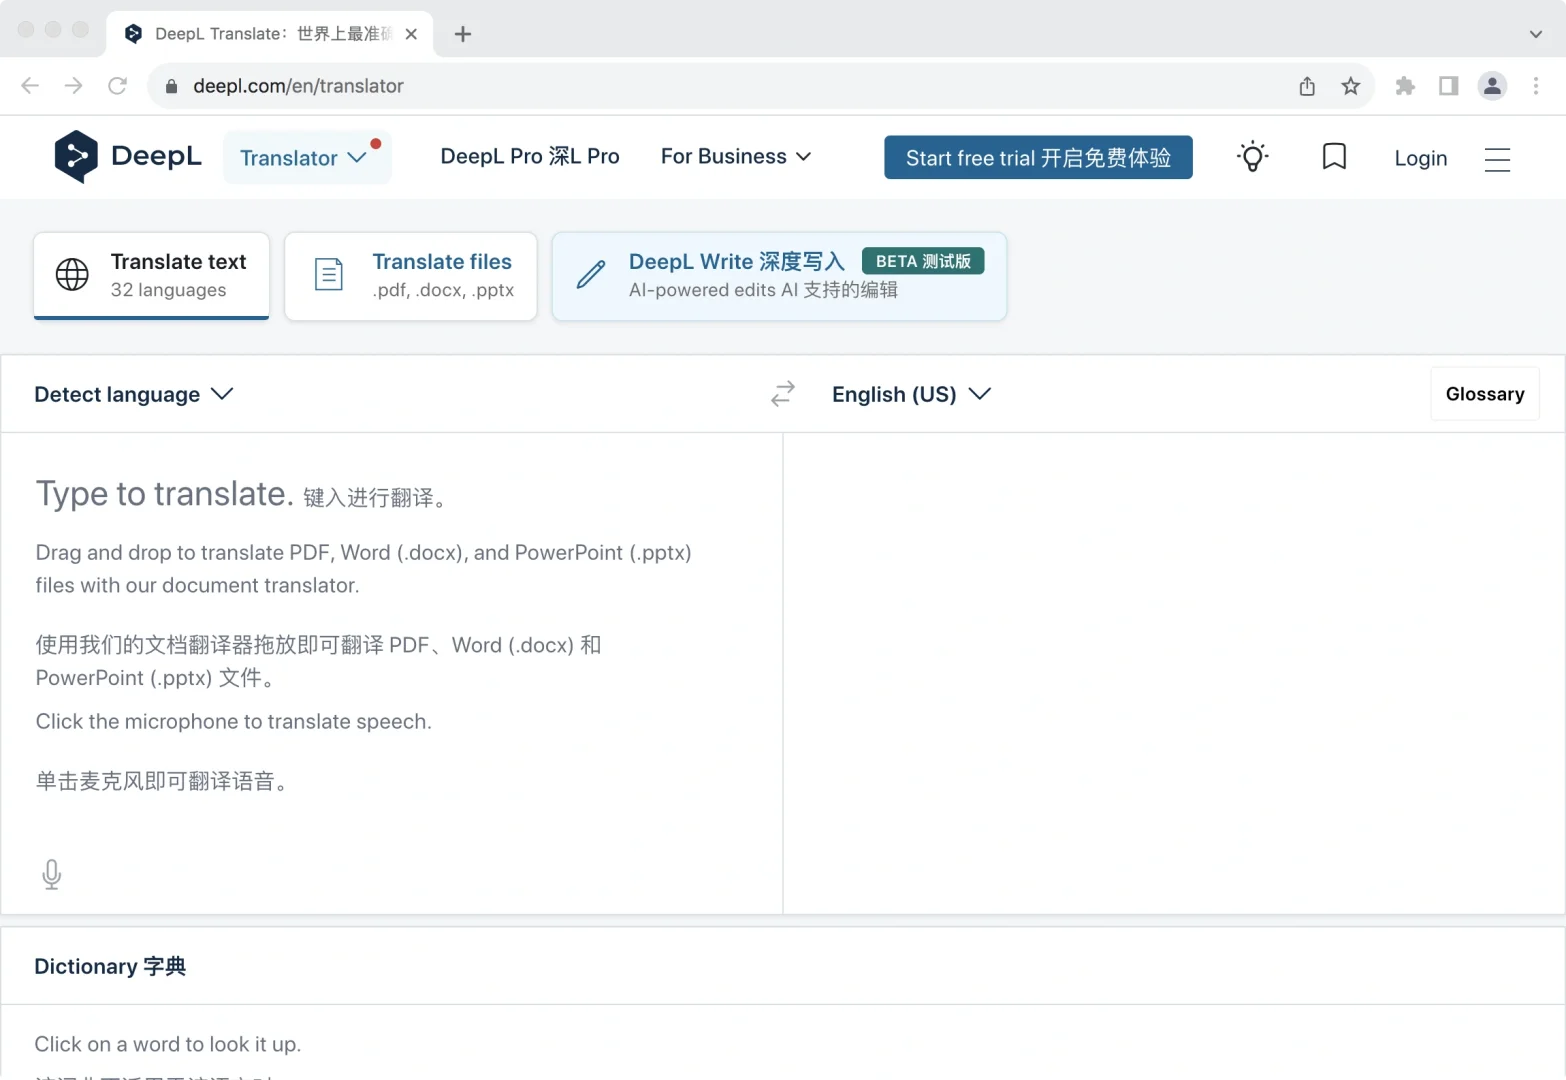Click the Type to translate input area
Viewport: 1566px width, 1080px height.
pyautogui.click(x=392, y=673)
